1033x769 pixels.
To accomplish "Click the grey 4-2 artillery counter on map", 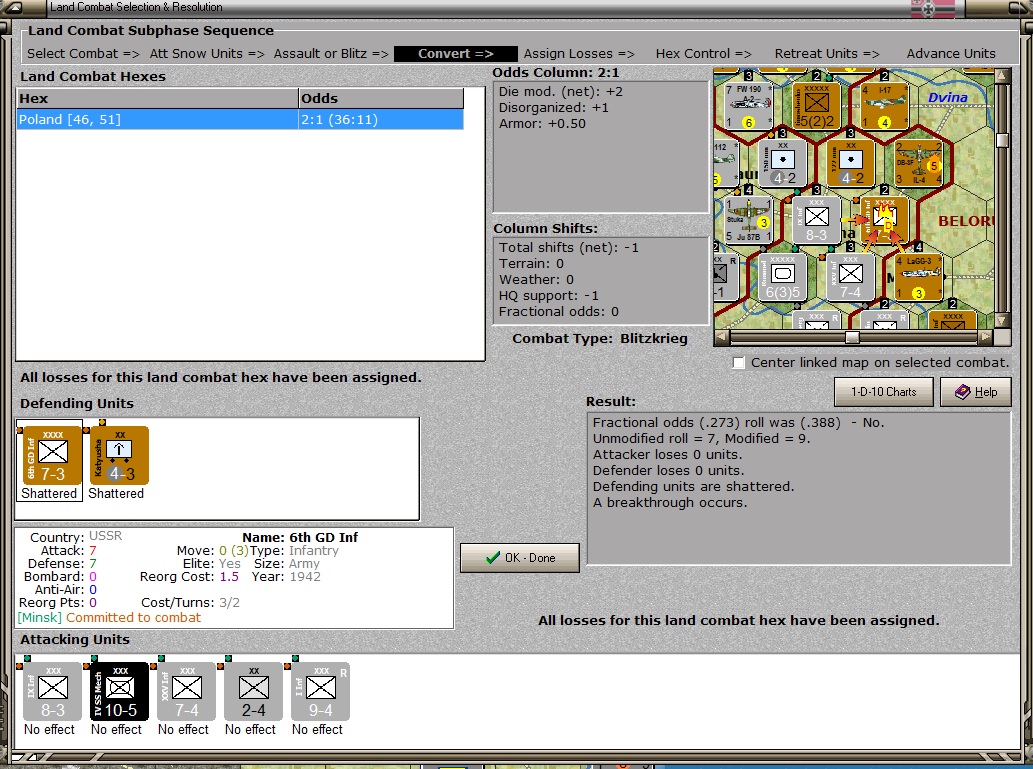I will click(783, 163).
